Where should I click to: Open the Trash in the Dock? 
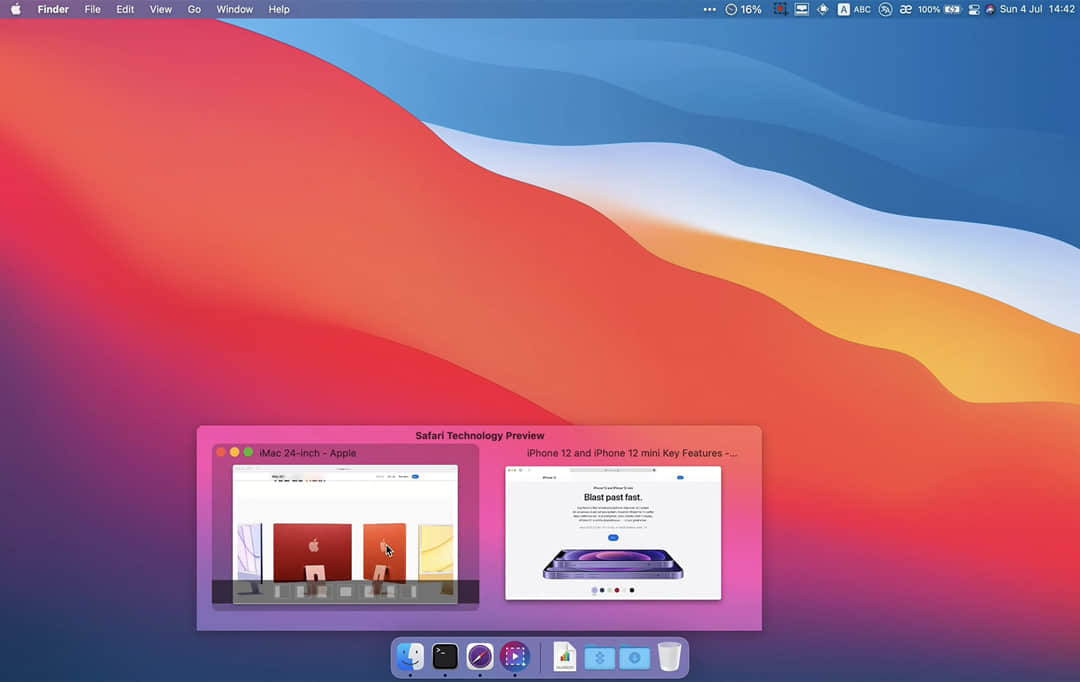pos(669,657)
